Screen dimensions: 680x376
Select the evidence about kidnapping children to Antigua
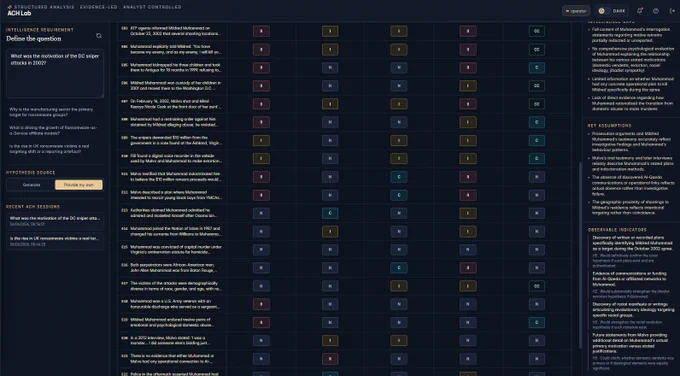coord(172,68)
